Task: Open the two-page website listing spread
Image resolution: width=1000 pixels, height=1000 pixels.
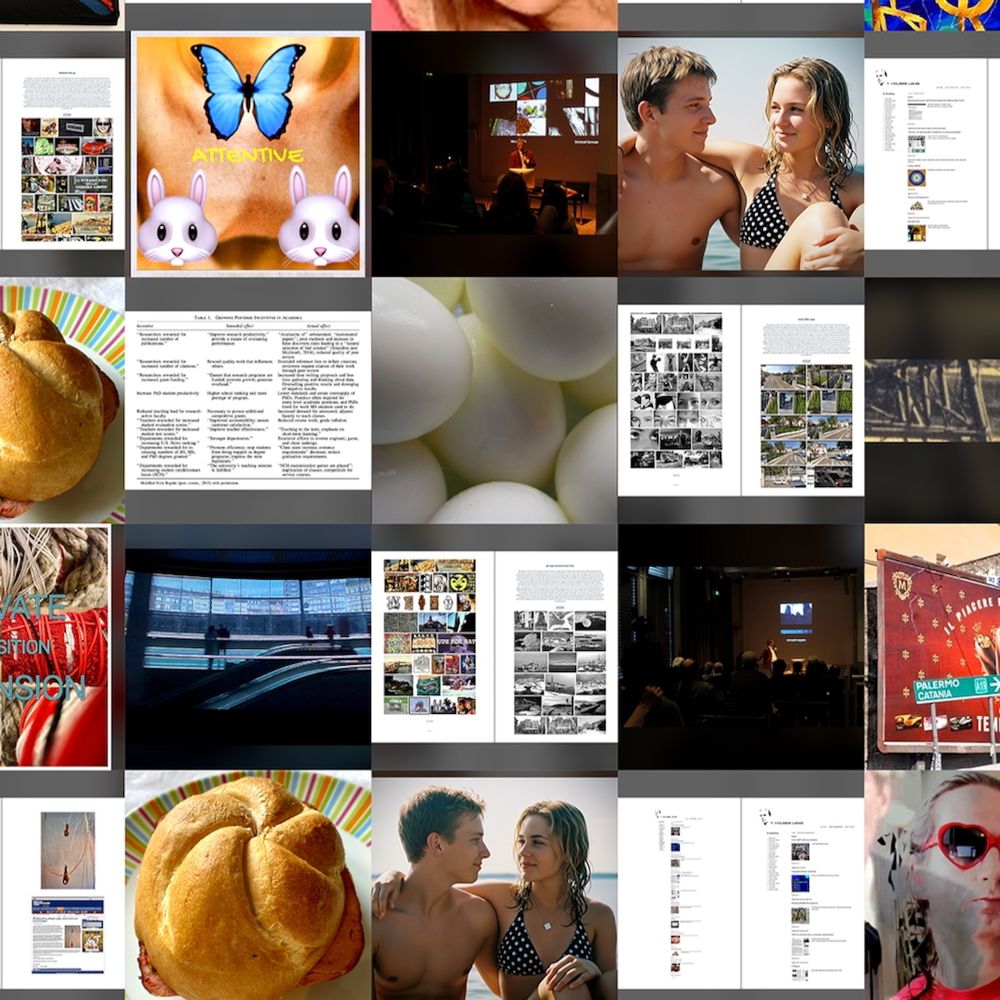Action: 740,893
